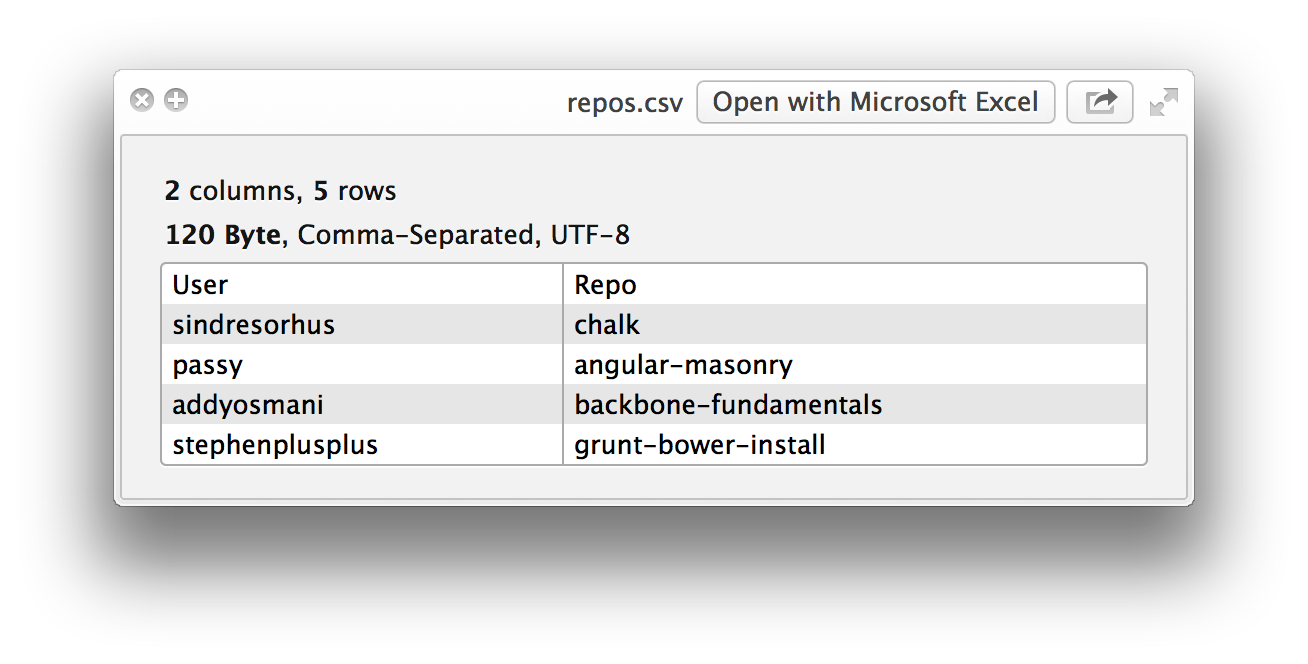Select the User column header
Image resolution: width=1308 pixels, height=664 pixels.
pyautogui.click(x=200, y=285)
